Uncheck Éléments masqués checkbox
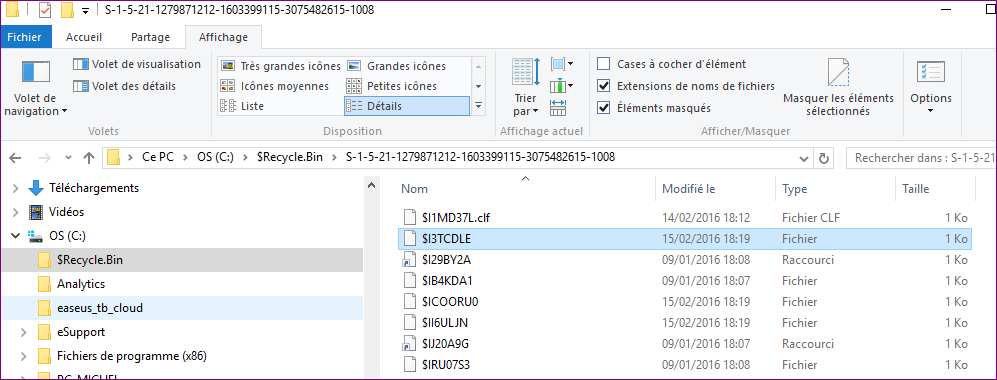The height and width of the screenshot is (380, 997). 604,108
